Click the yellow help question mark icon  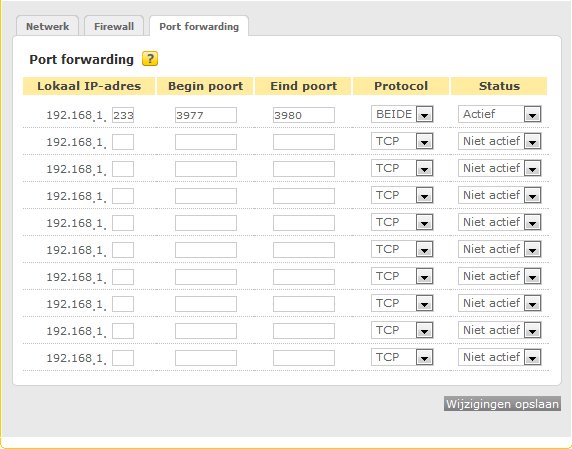(x=150, y=59)
